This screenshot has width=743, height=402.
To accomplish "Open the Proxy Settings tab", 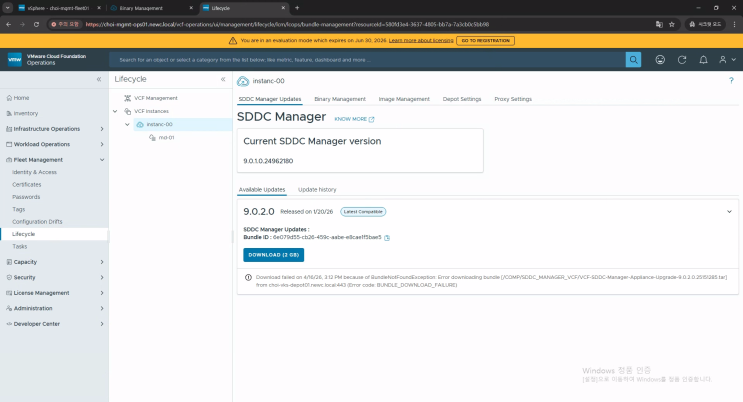I will 513,99.
